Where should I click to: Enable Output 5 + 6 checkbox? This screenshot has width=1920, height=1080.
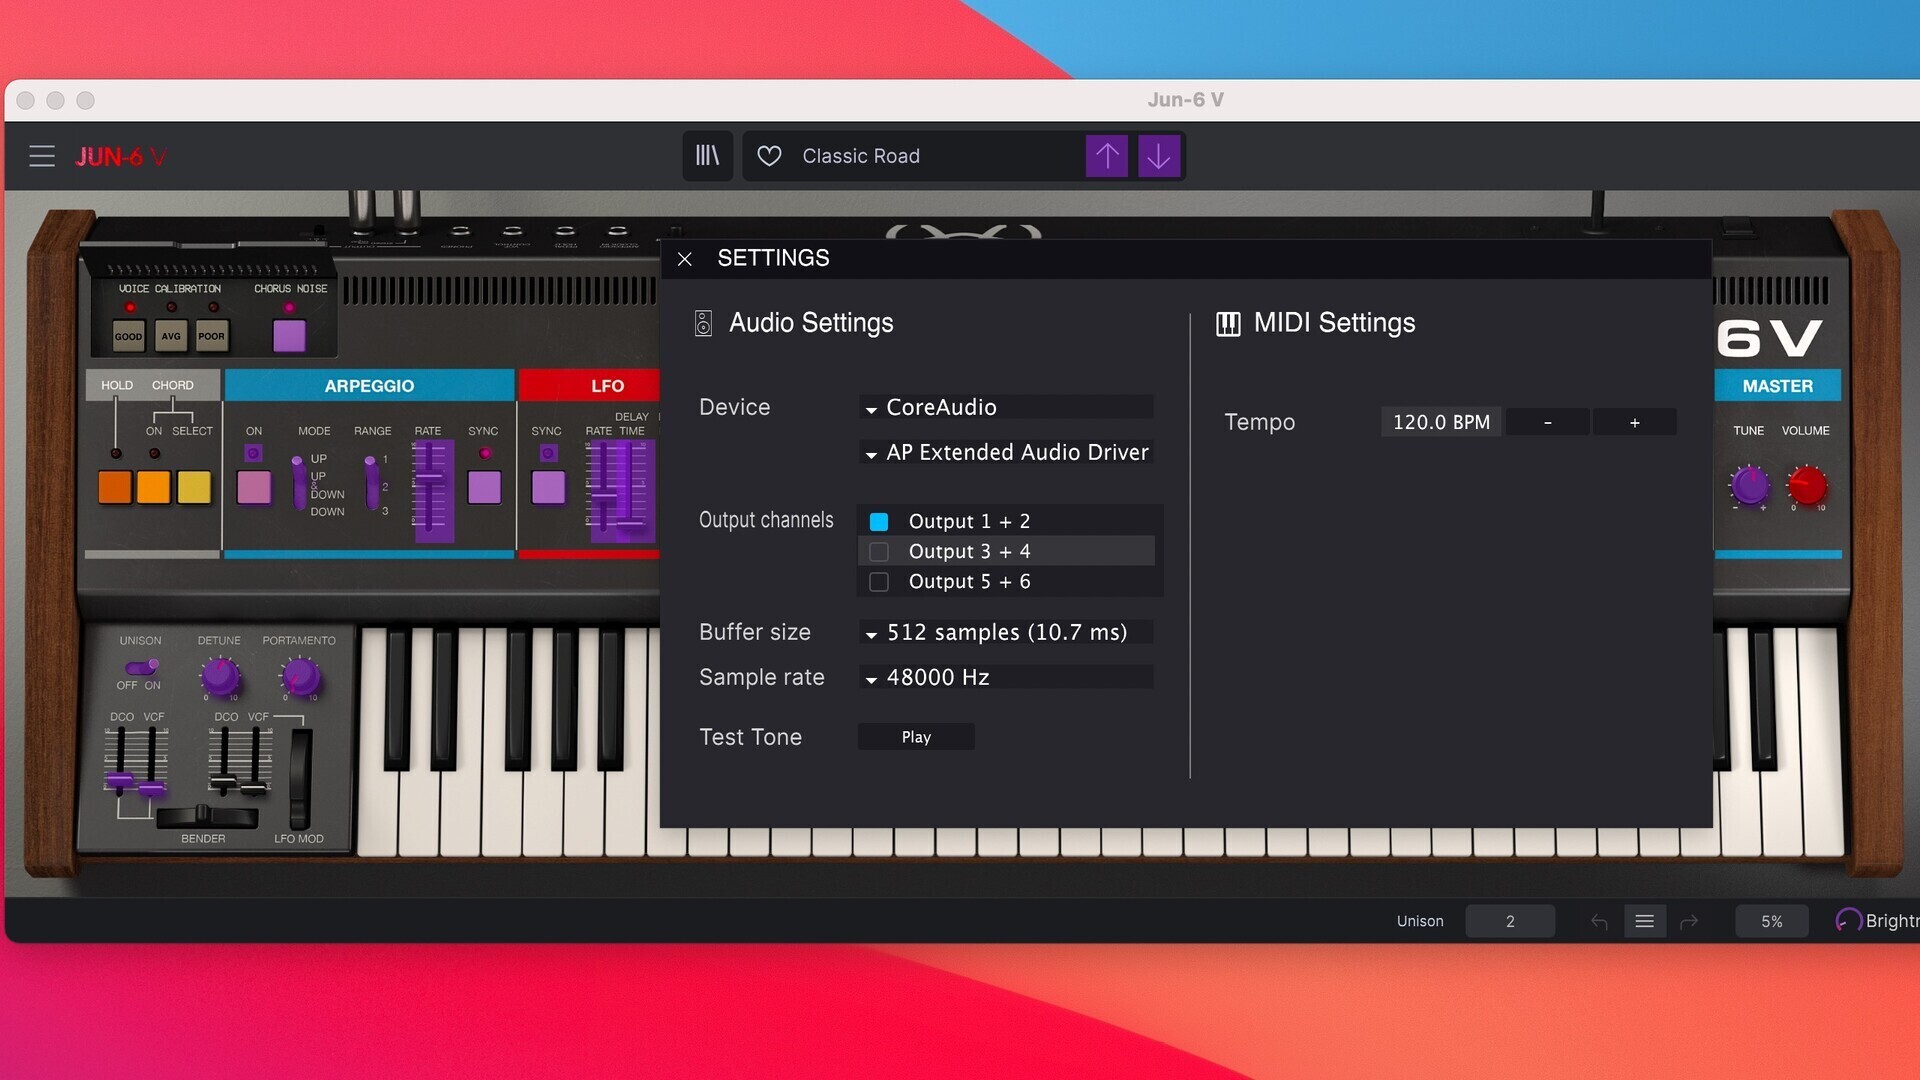pyautogui.click(x=879, y=582)
